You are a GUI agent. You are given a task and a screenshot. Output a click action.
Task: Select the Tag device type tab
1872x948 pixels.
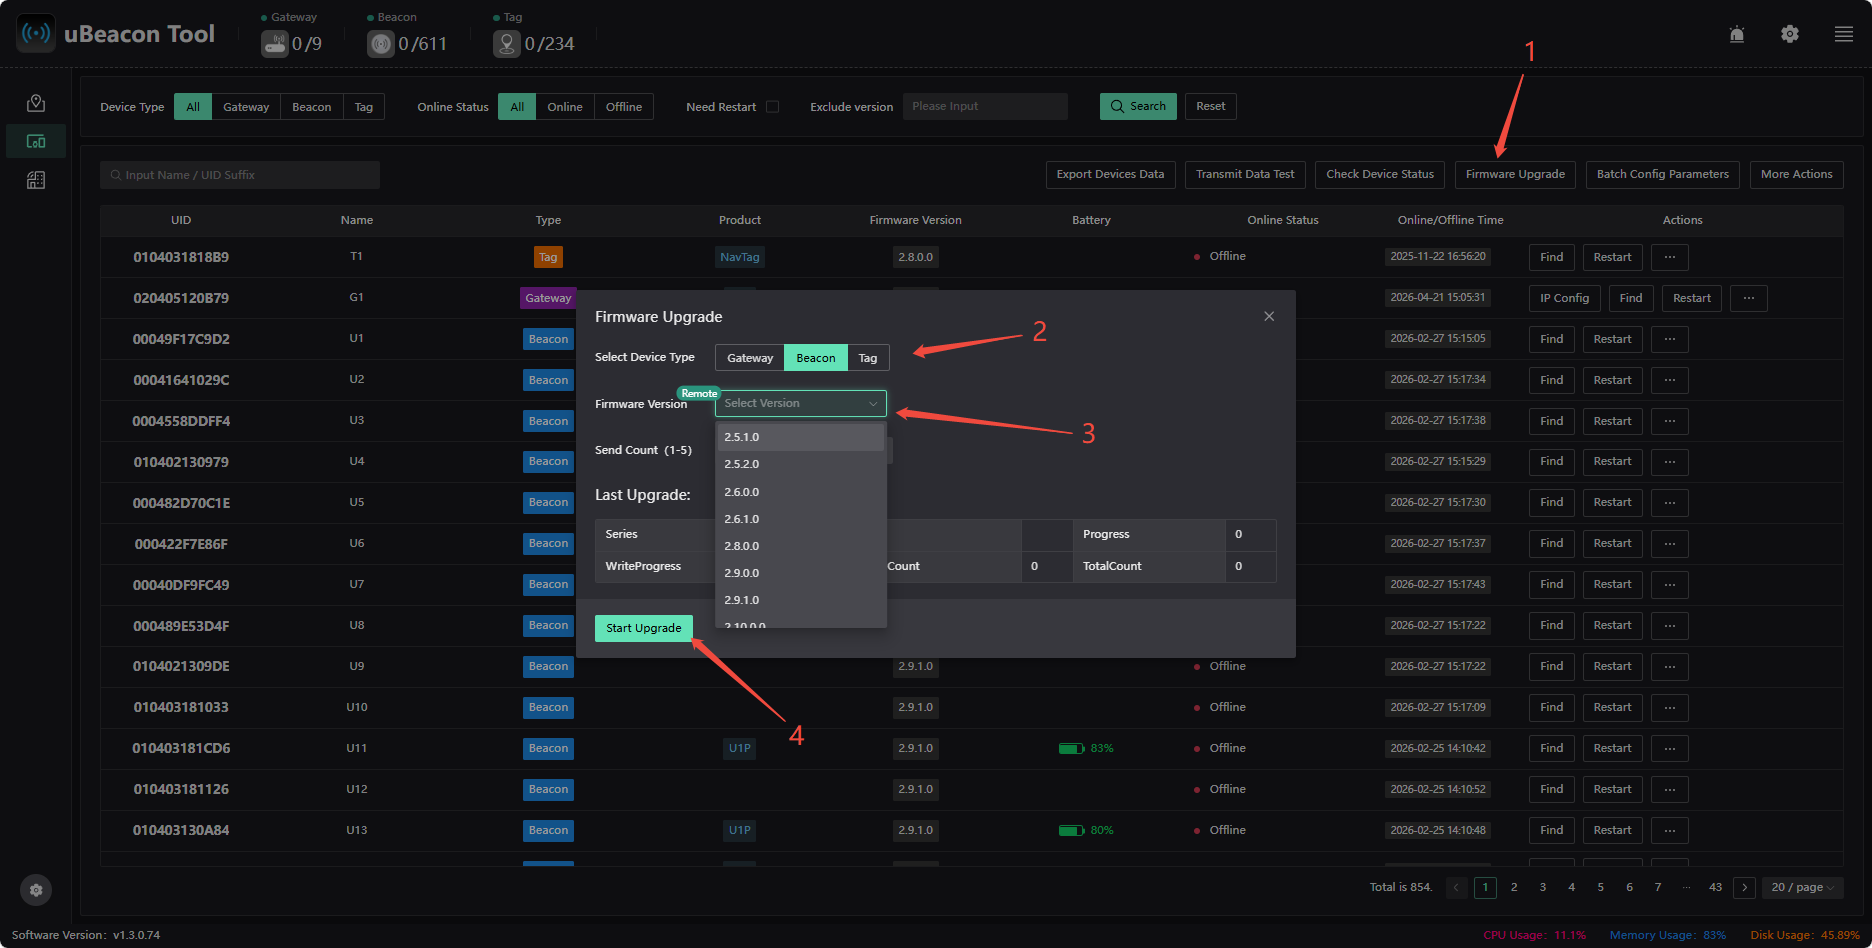(x=868, y=358)
